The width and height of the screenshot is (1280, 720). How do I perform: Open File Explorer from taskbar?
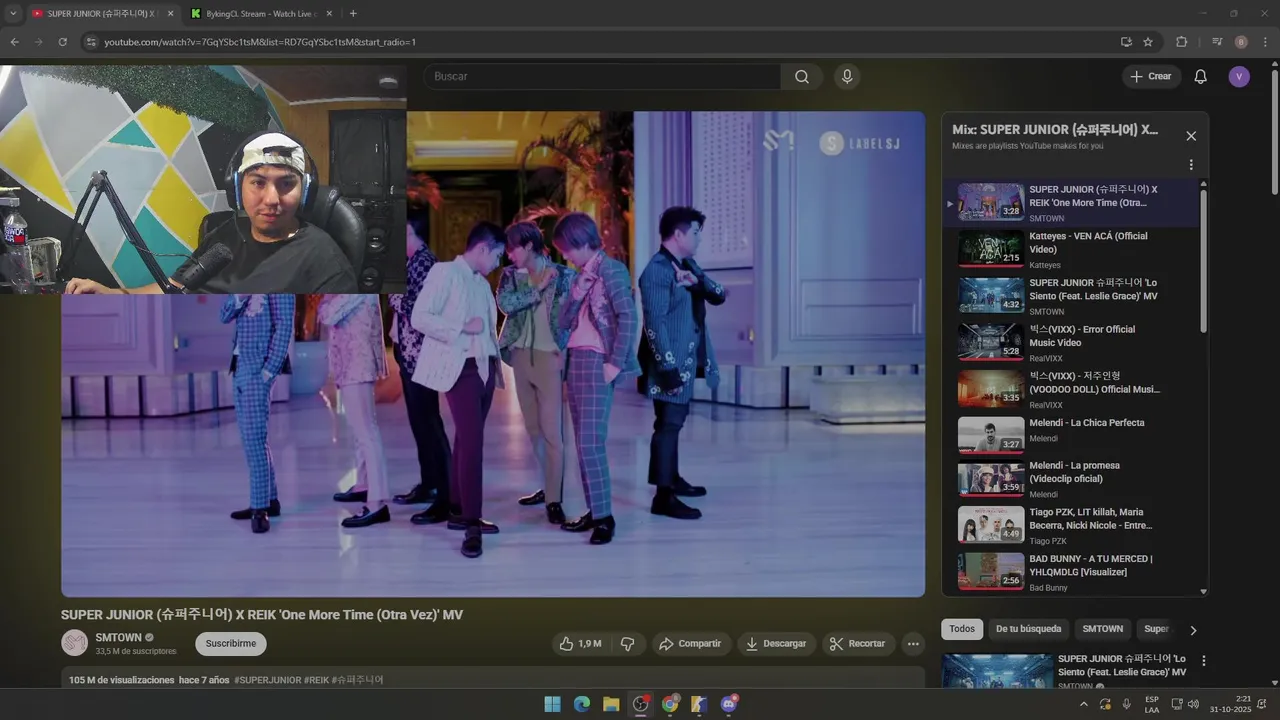[611, 704]
